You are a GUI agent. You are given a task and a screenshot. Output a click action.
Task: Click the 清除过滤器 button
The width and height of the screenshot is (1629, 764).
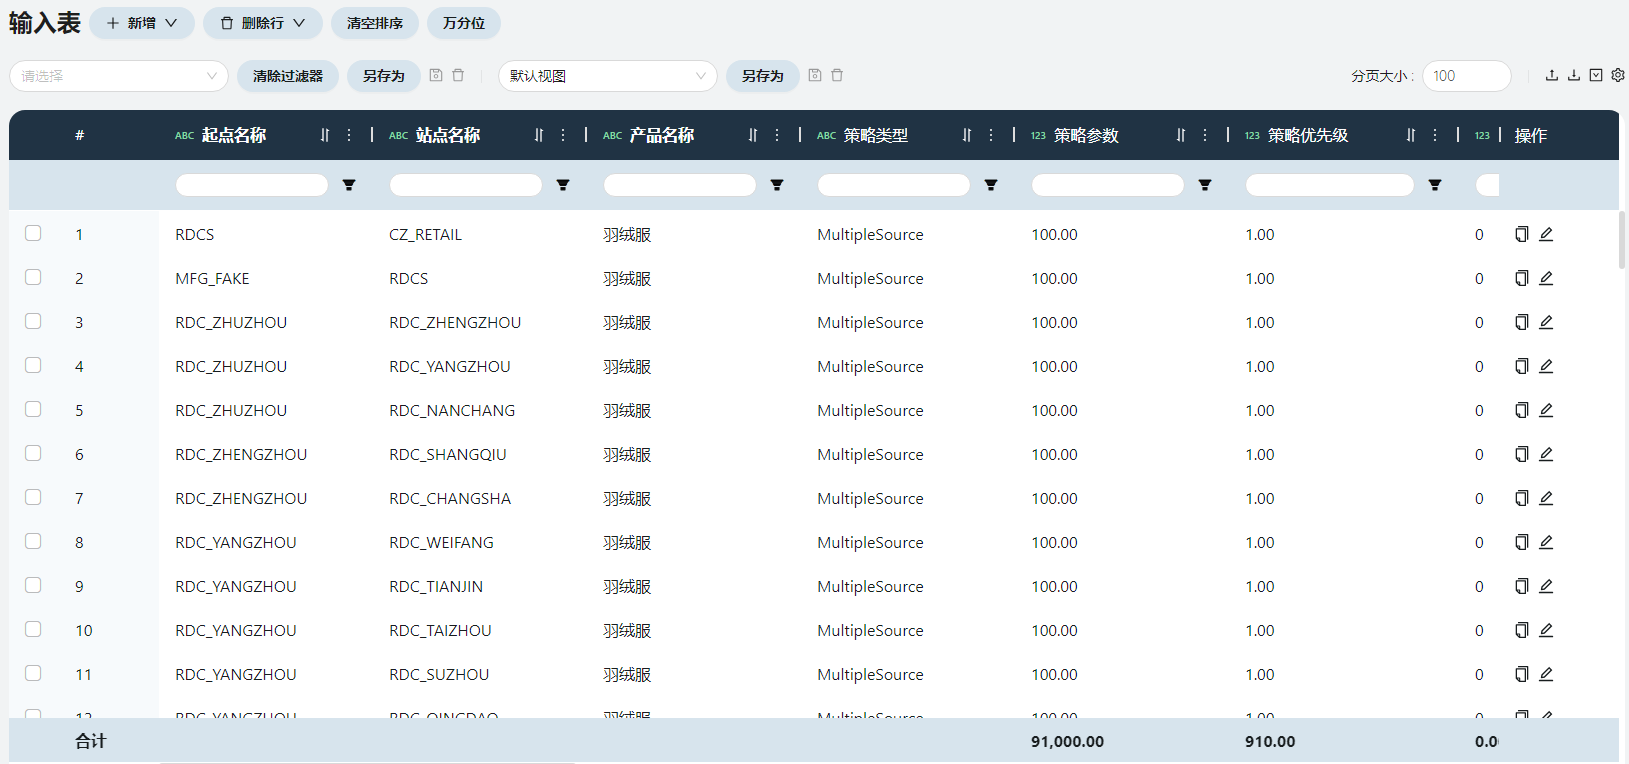[288, 76]
